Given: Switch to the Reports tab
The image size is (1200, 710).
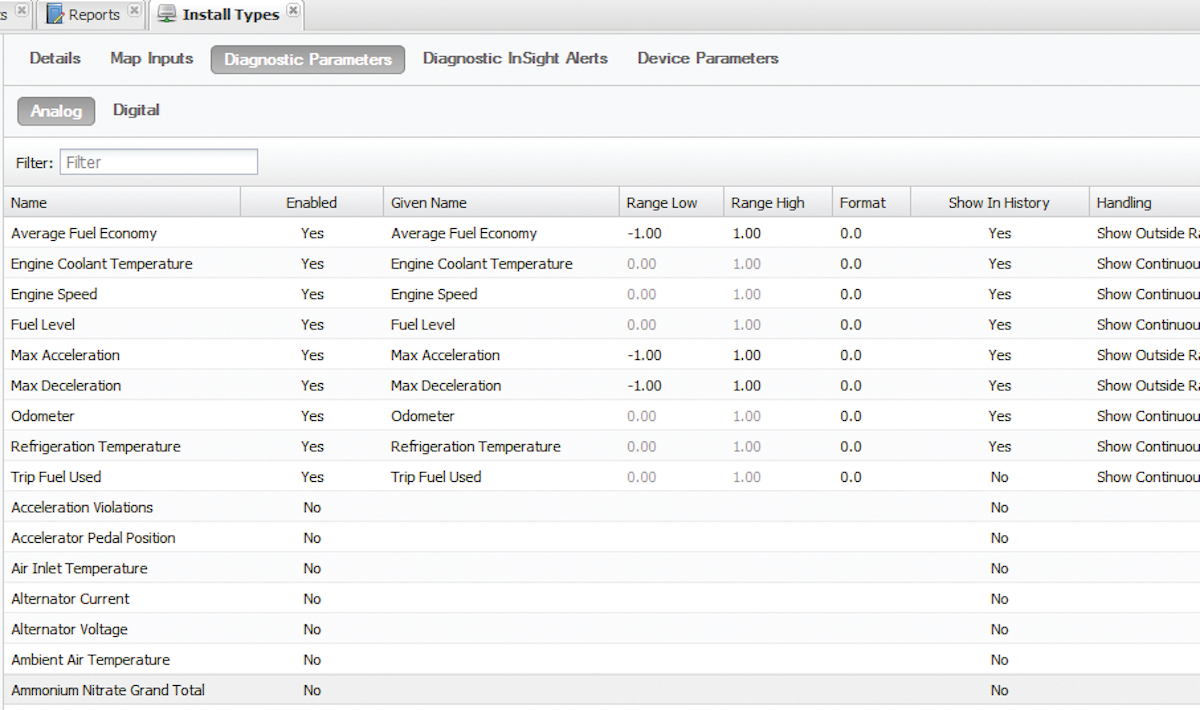Looking at the screenshot, I should [93, 15].
